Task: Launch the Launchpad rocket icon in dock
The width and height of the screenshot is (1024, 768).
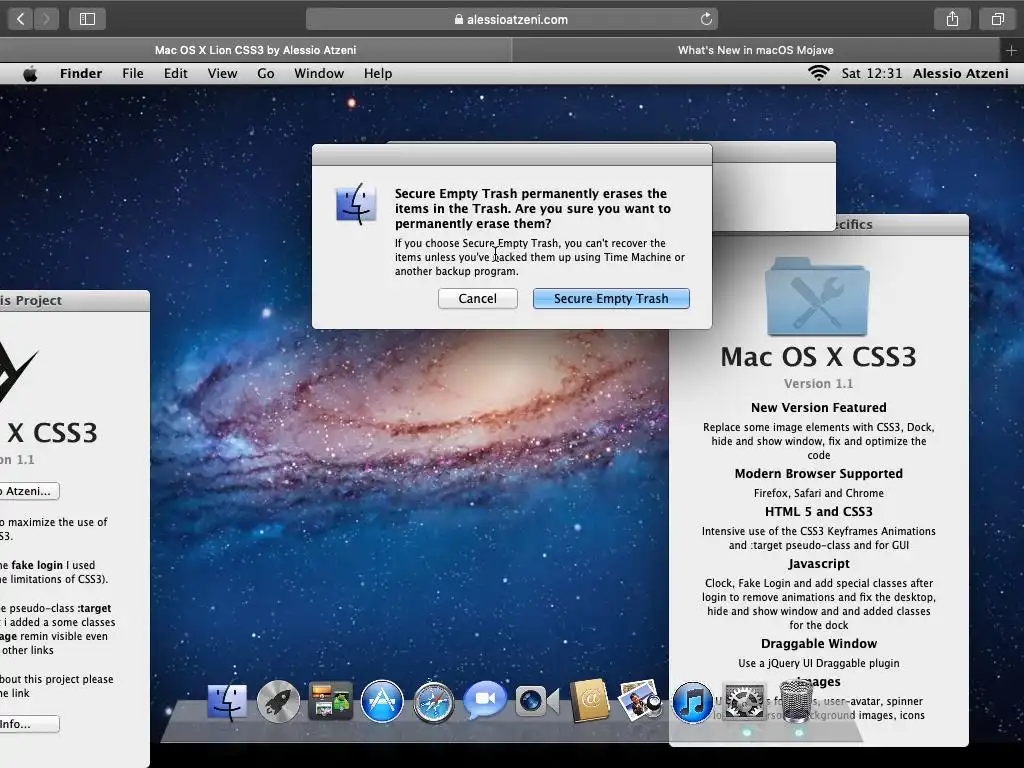Action: pyautogui.click(x=278, y=702)
